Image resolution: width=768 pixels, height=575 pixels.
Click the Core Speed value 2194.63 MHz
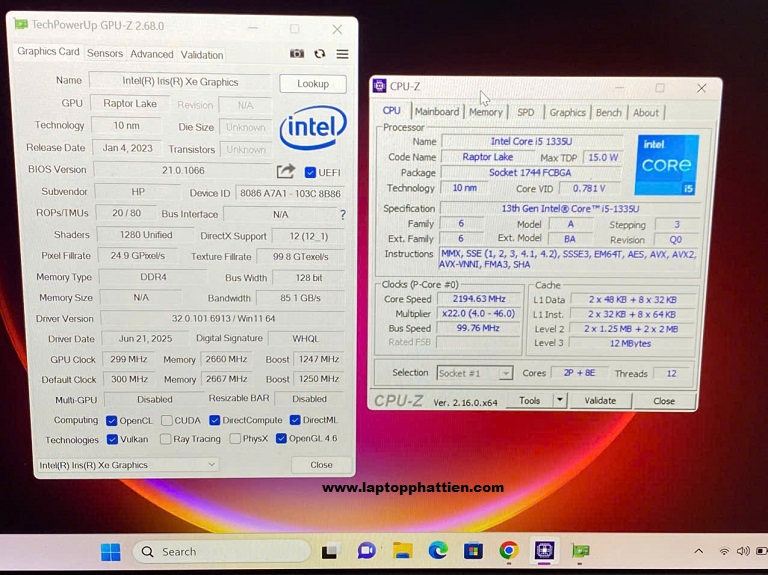pos(479,299)
